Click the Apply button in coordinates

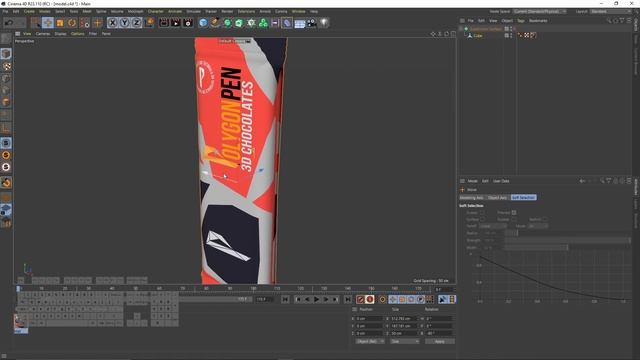click(440, 341)
